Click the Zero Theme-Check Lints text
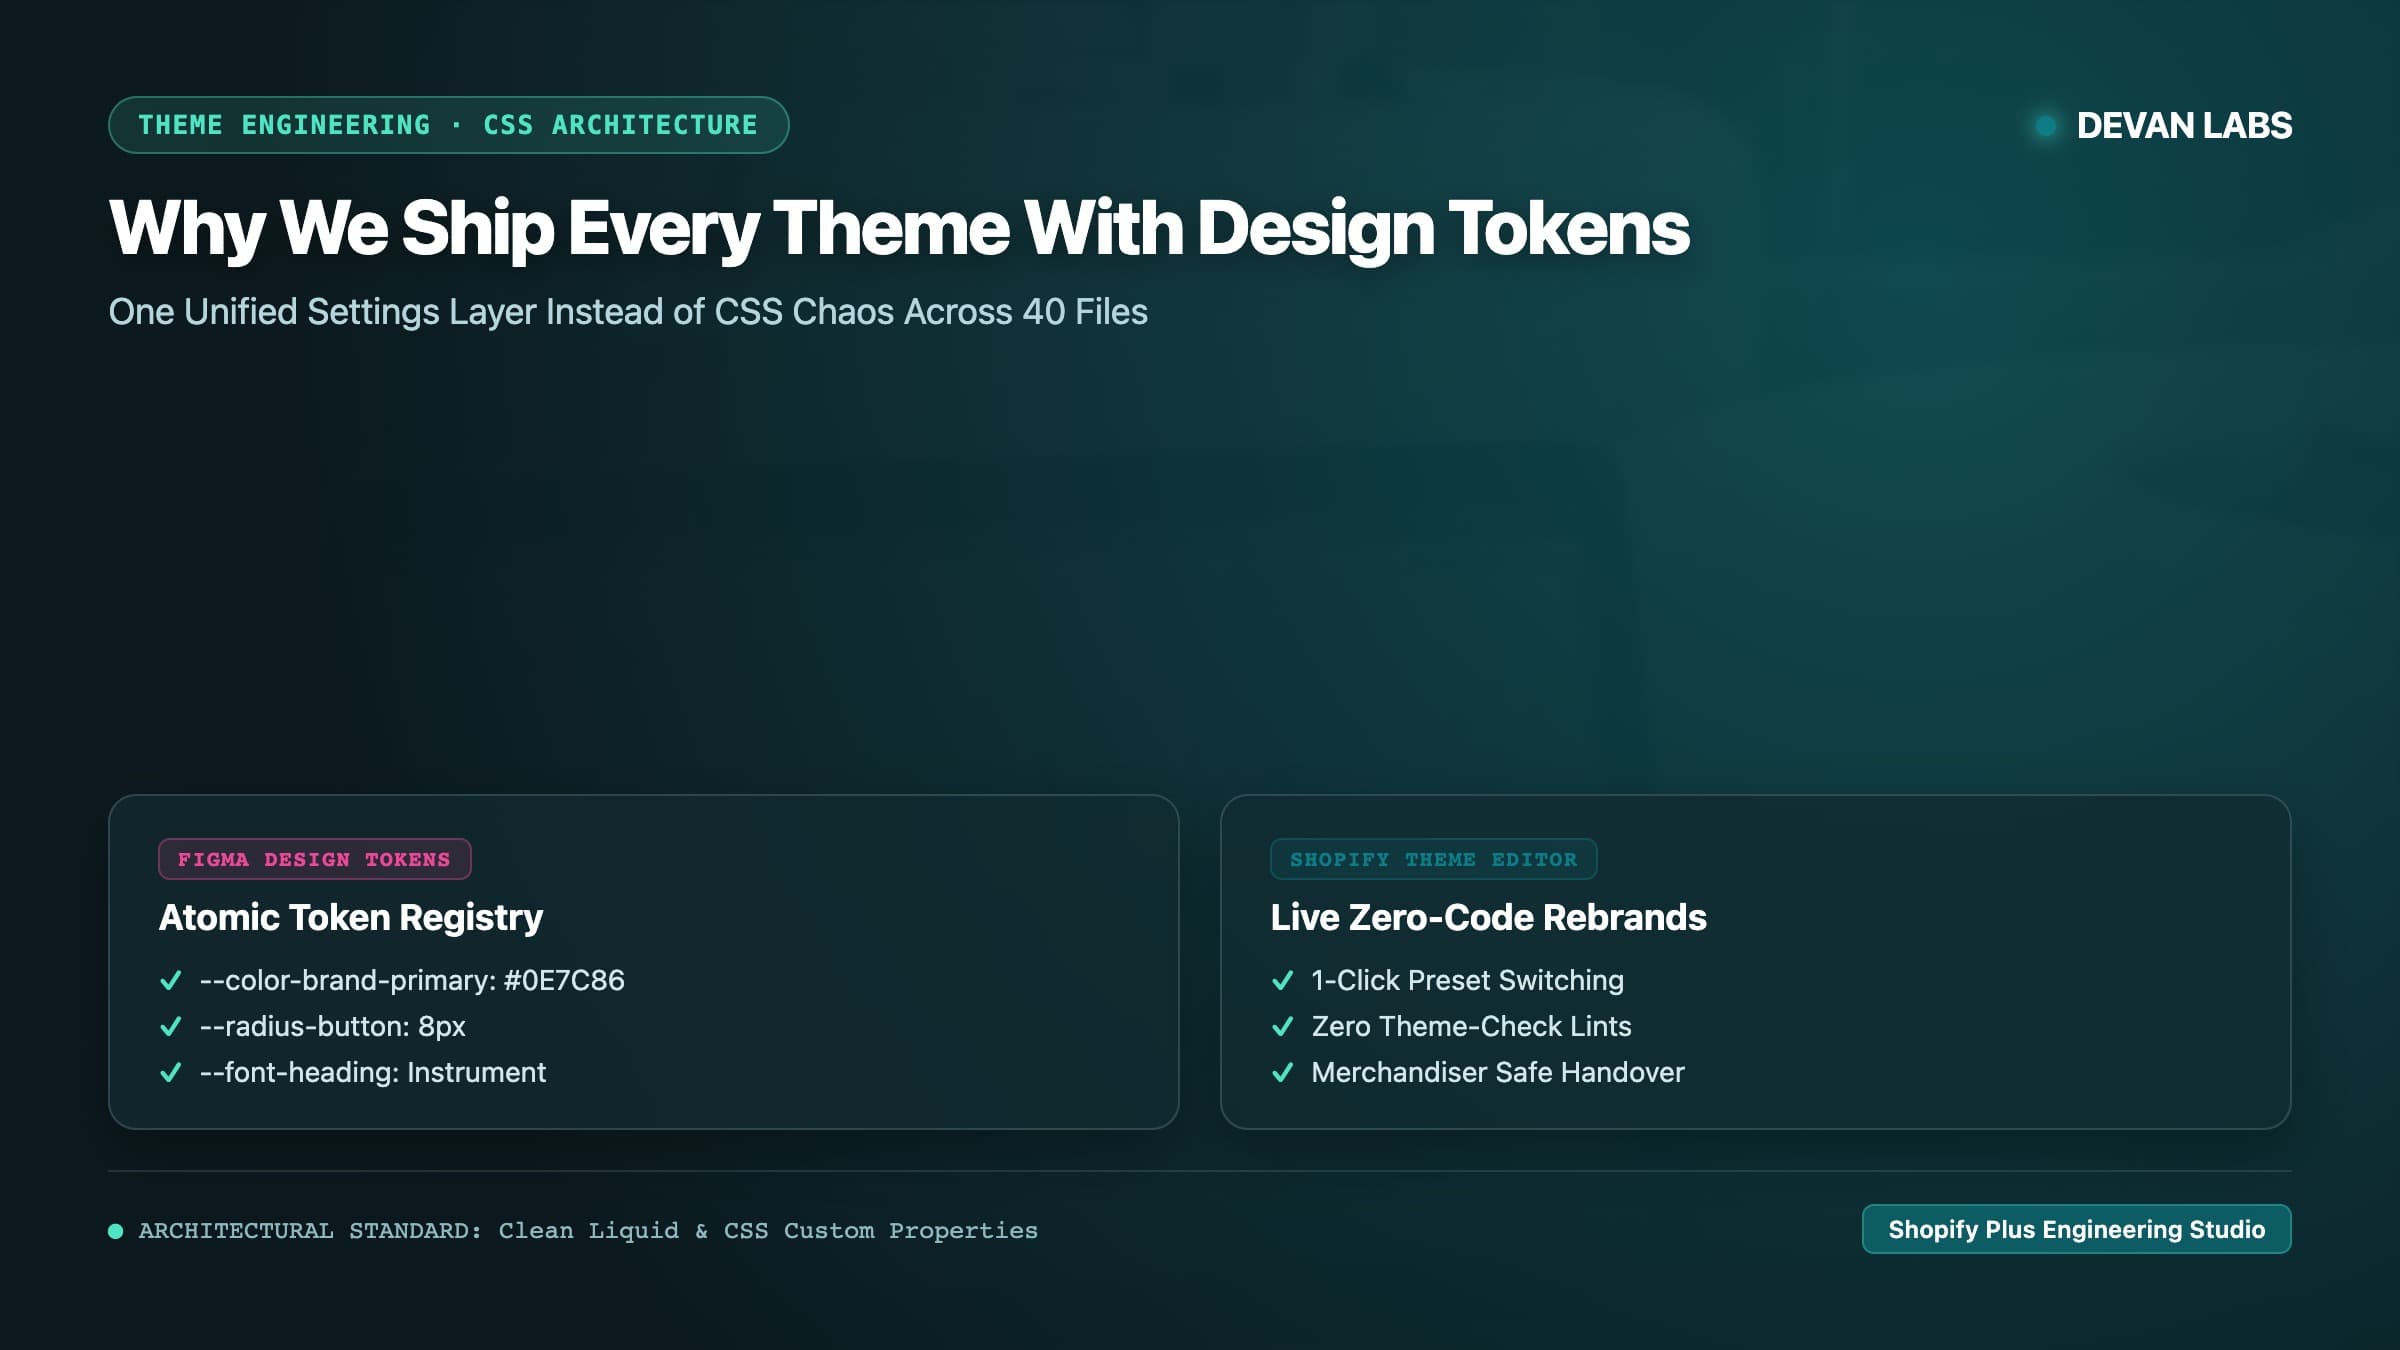This screenshot has height=1350, width=2400. pos(1471,1026)
